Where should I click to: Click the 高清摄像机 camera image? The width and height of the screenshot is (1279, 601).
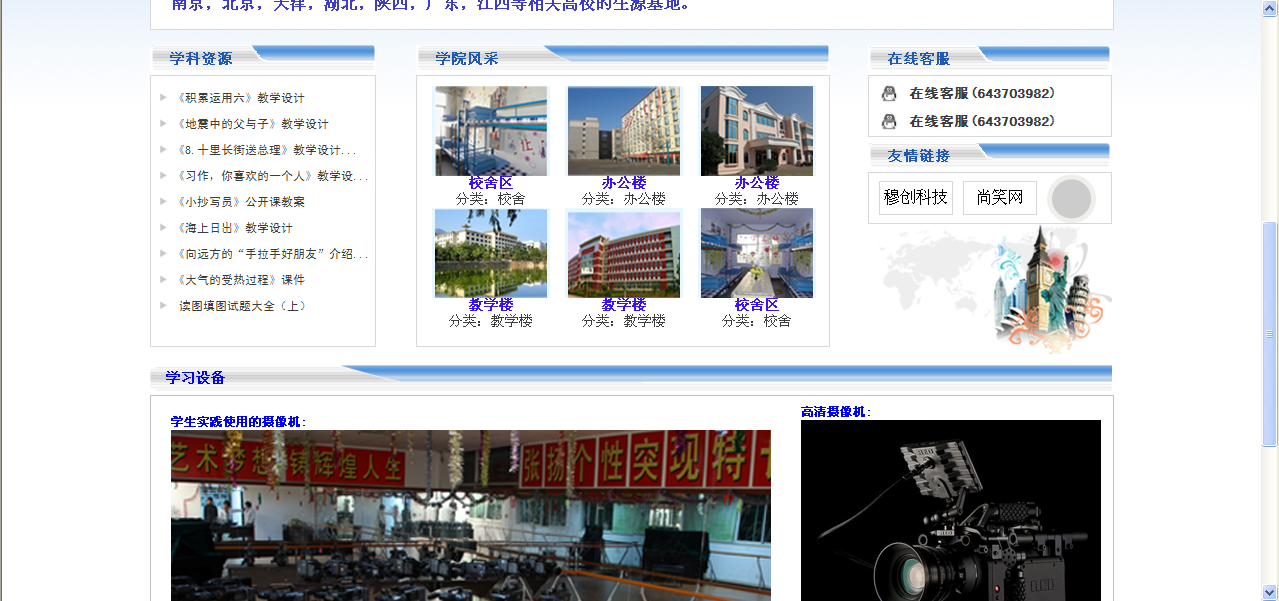[x=950, y=510]
